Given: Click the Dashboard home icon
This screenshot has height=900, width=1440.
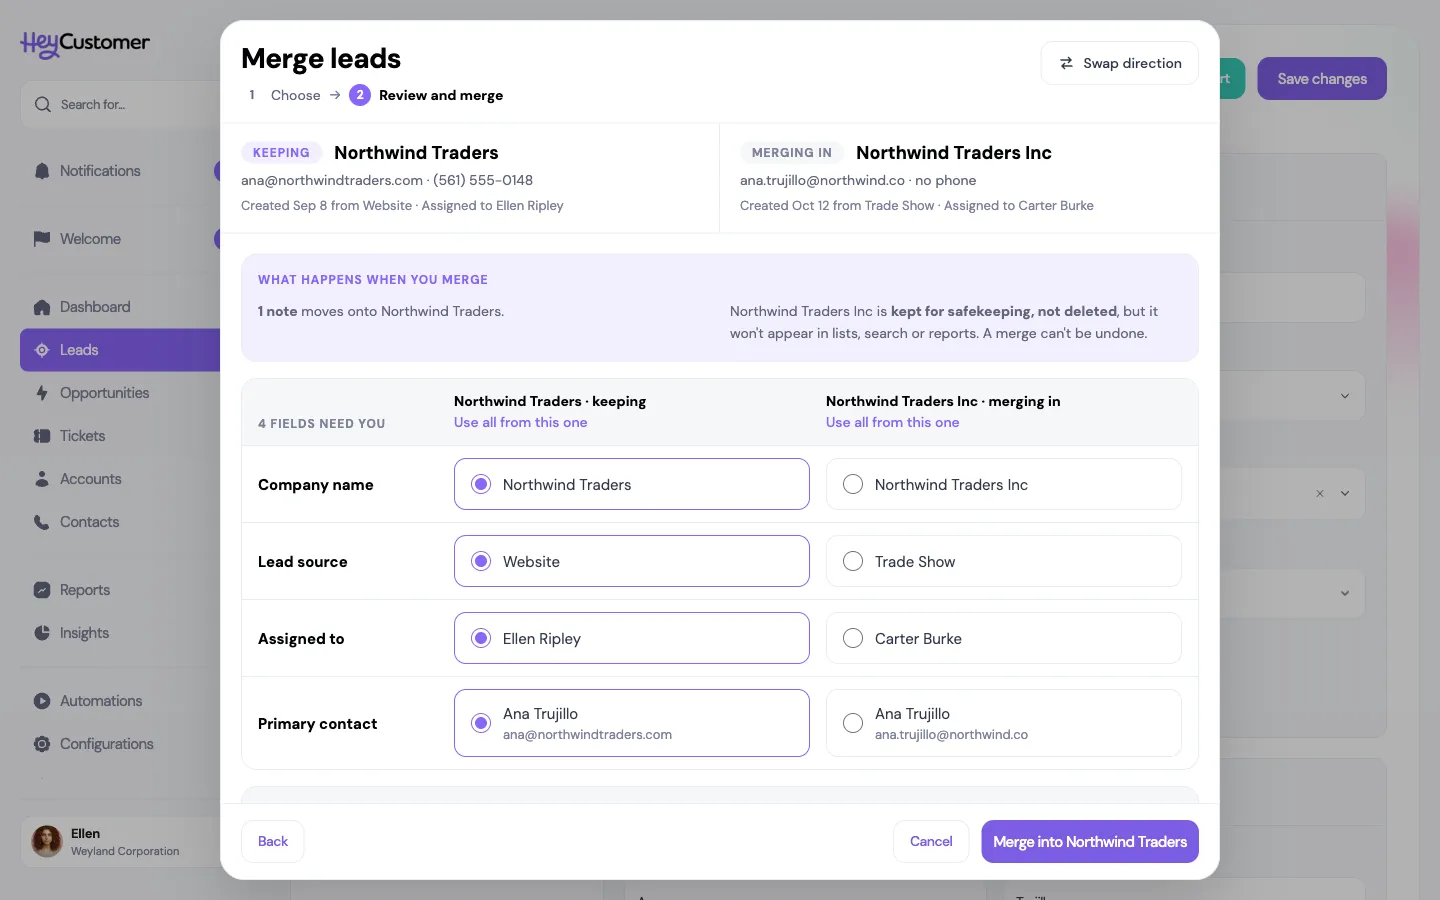Looking at the screenshot, I should pyautogui.click(x=42, y=307).
